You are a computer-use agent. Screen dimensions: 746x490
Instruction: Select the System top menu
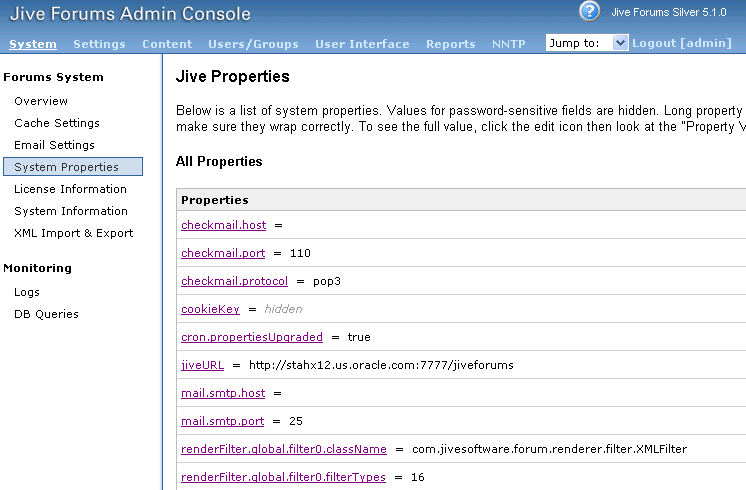click(33, 44)
